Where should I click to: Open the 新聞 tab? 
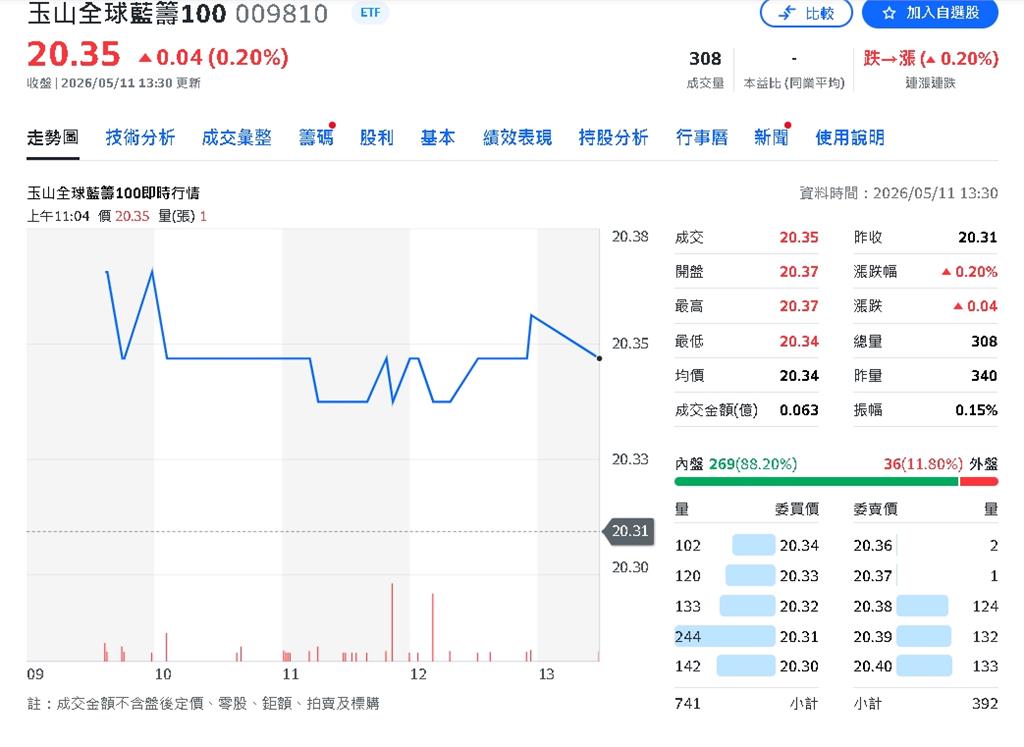pos(771,138)
